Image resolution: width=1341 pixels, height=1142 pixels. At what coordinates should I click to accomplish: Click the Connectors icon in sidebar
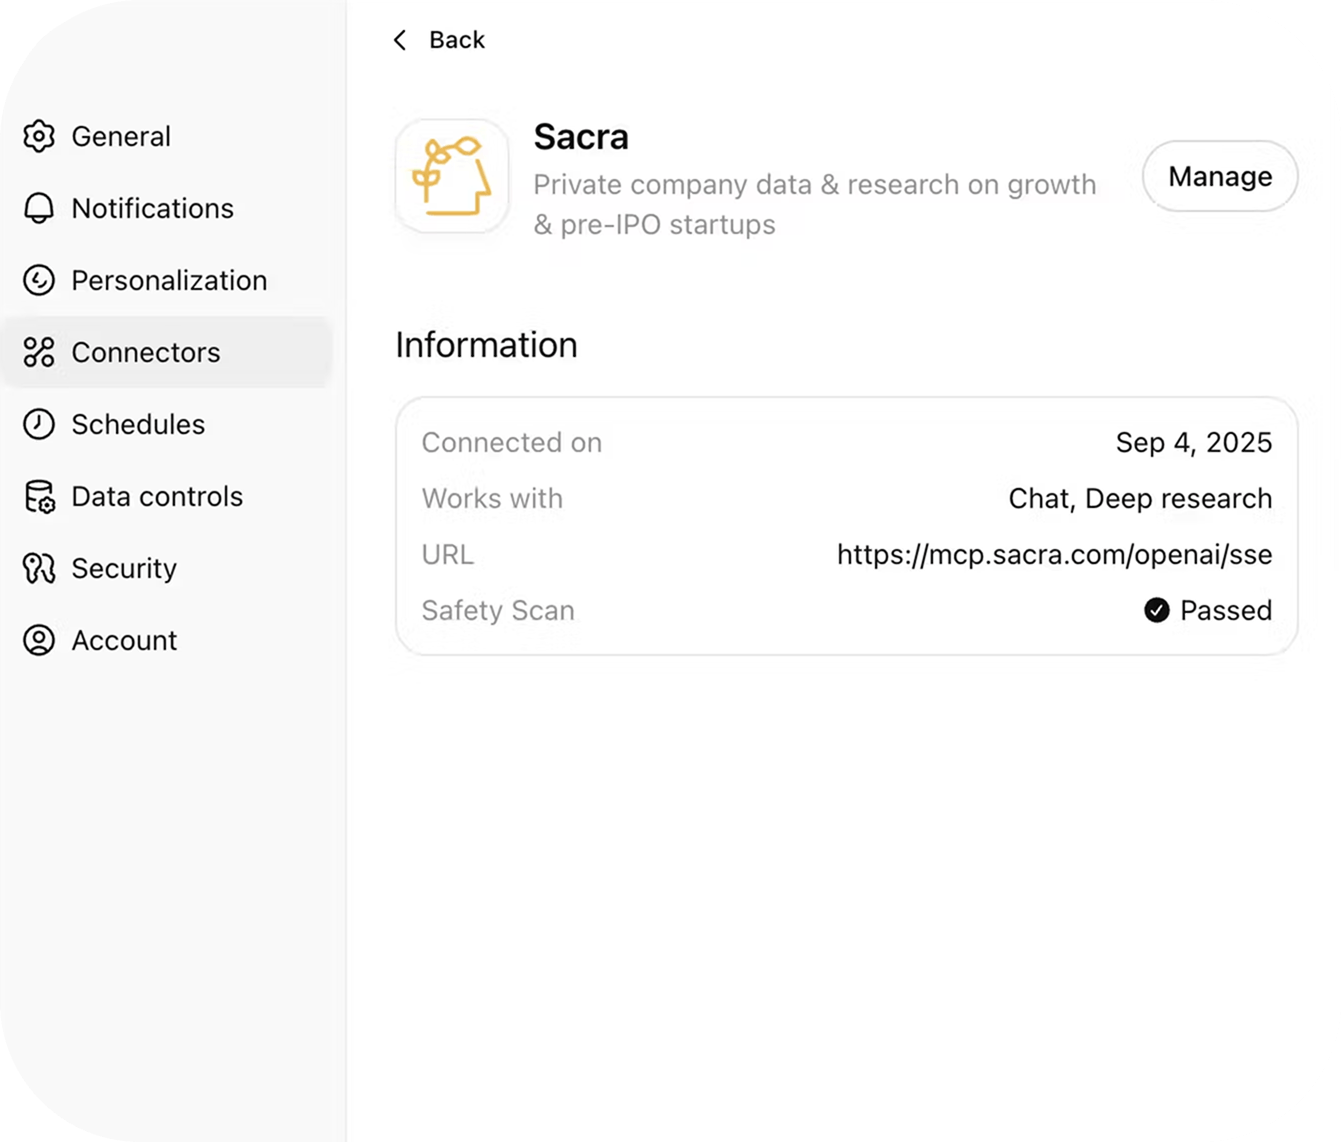[39, 352]
